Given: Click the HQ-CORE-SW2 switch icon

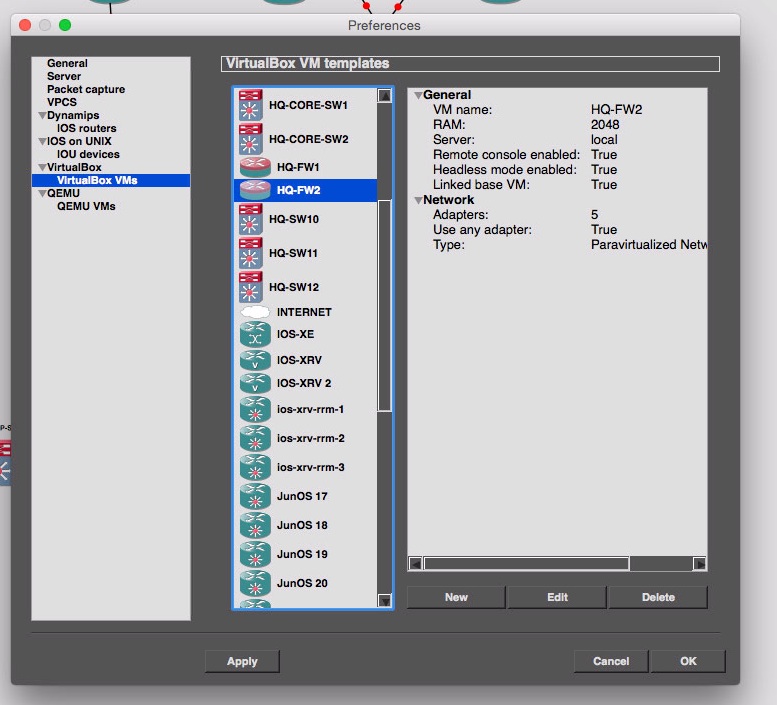Looking at the screenshot, I should [x=250, y=139].
